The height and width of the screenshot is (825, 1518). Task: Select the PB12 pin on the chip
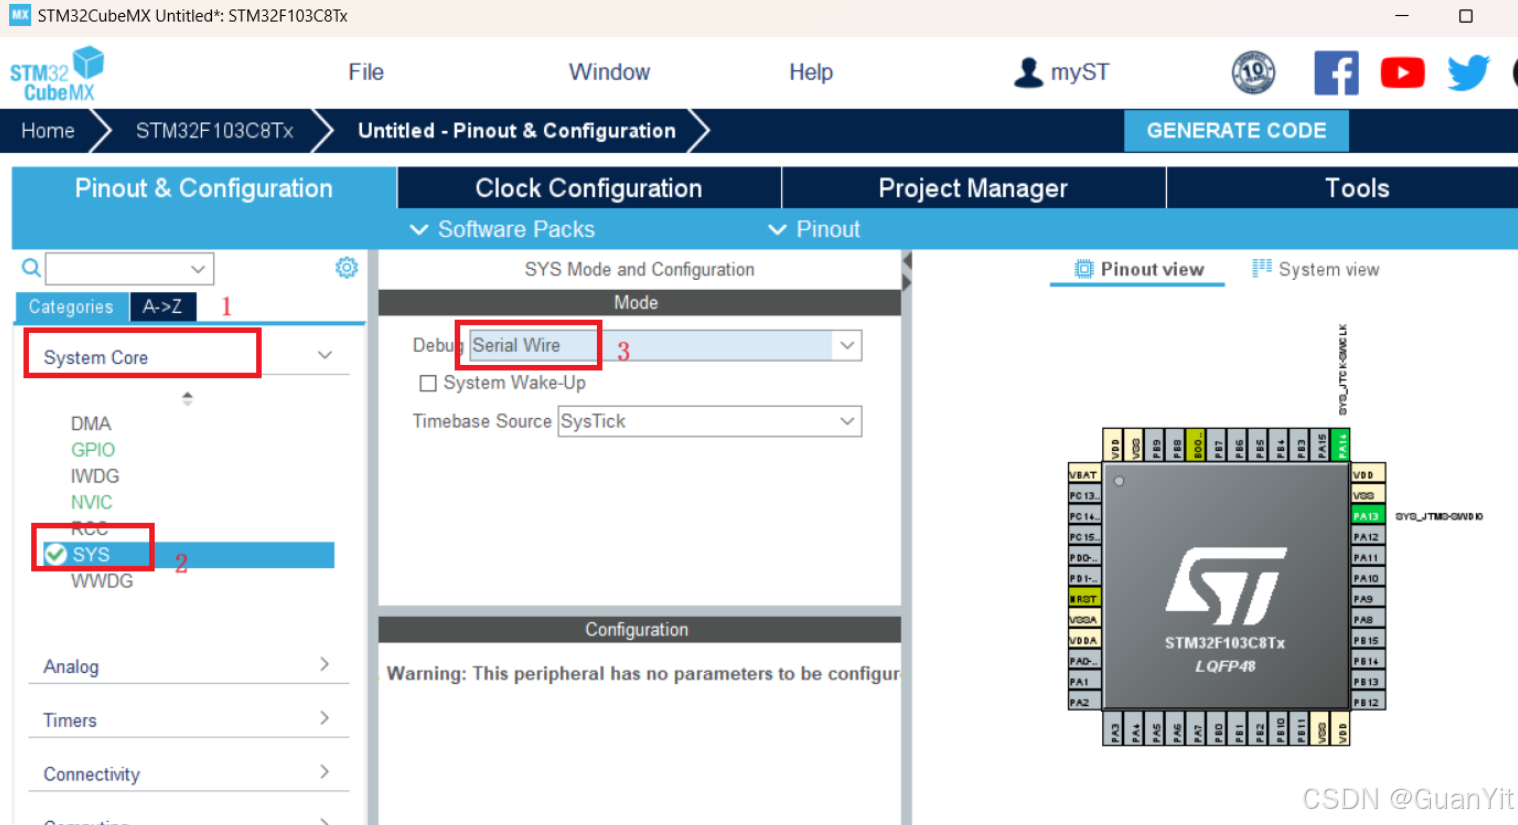(1367, 702)
